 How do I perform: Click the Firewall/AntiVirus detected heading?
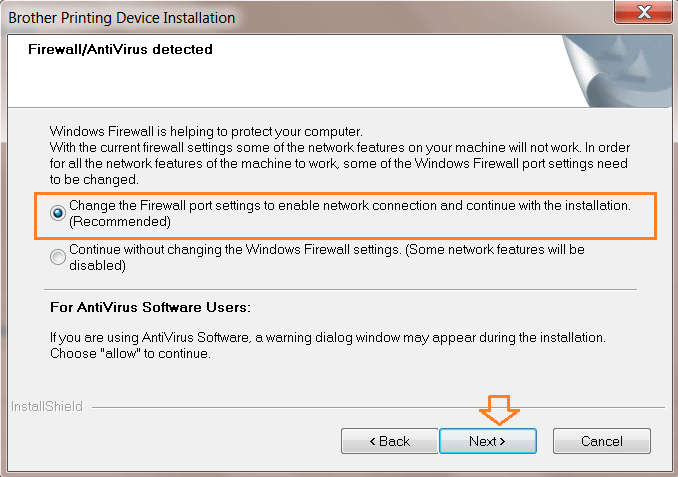[x=120, y=49]
